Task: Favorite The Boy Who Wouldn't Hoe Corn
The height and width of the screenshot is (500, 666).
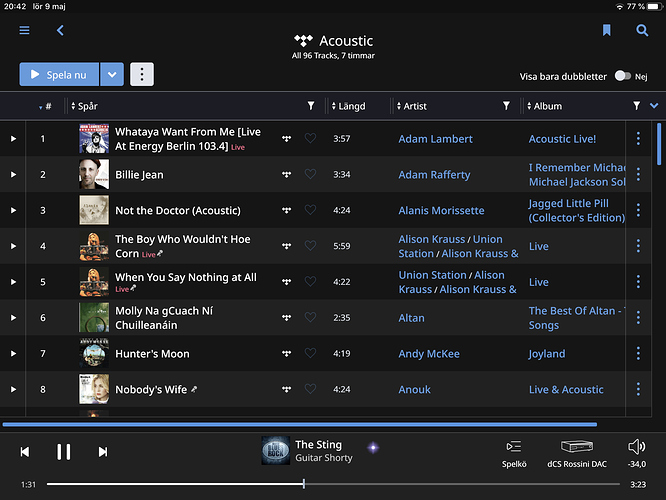Action: click(x=310, y=246)
